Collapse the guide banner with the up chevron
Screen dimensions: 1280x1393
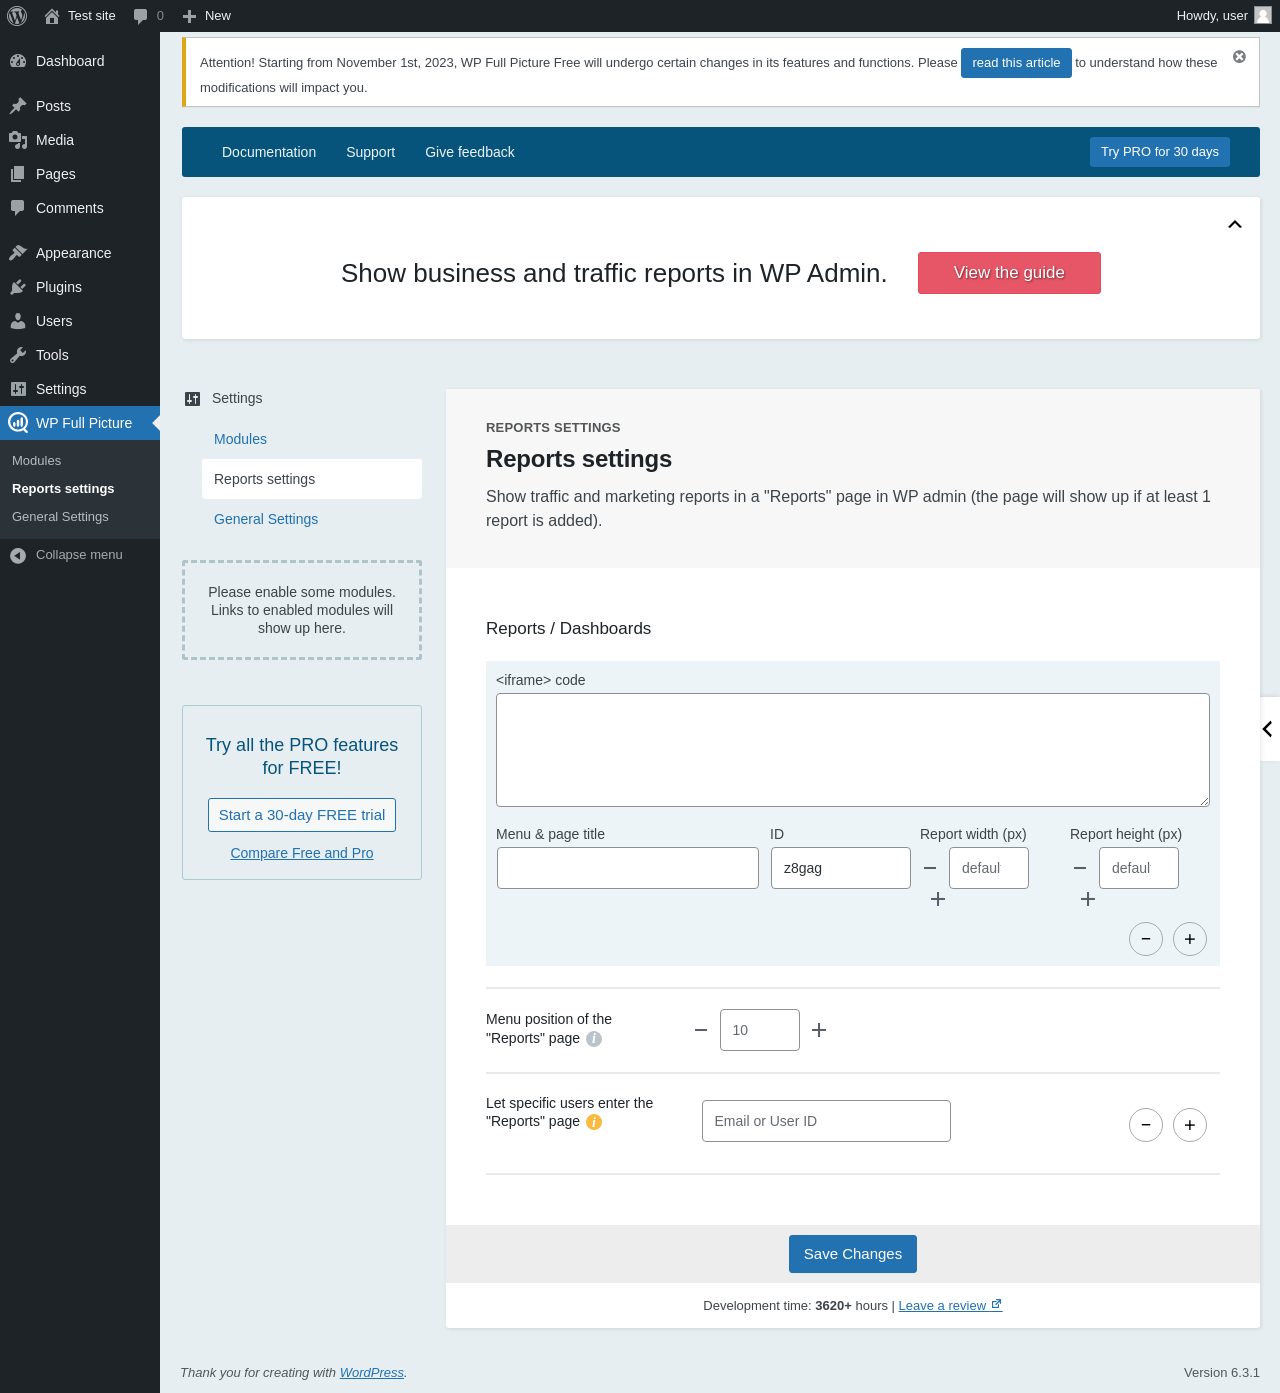pyautogui.click(x=1235, y=224)
